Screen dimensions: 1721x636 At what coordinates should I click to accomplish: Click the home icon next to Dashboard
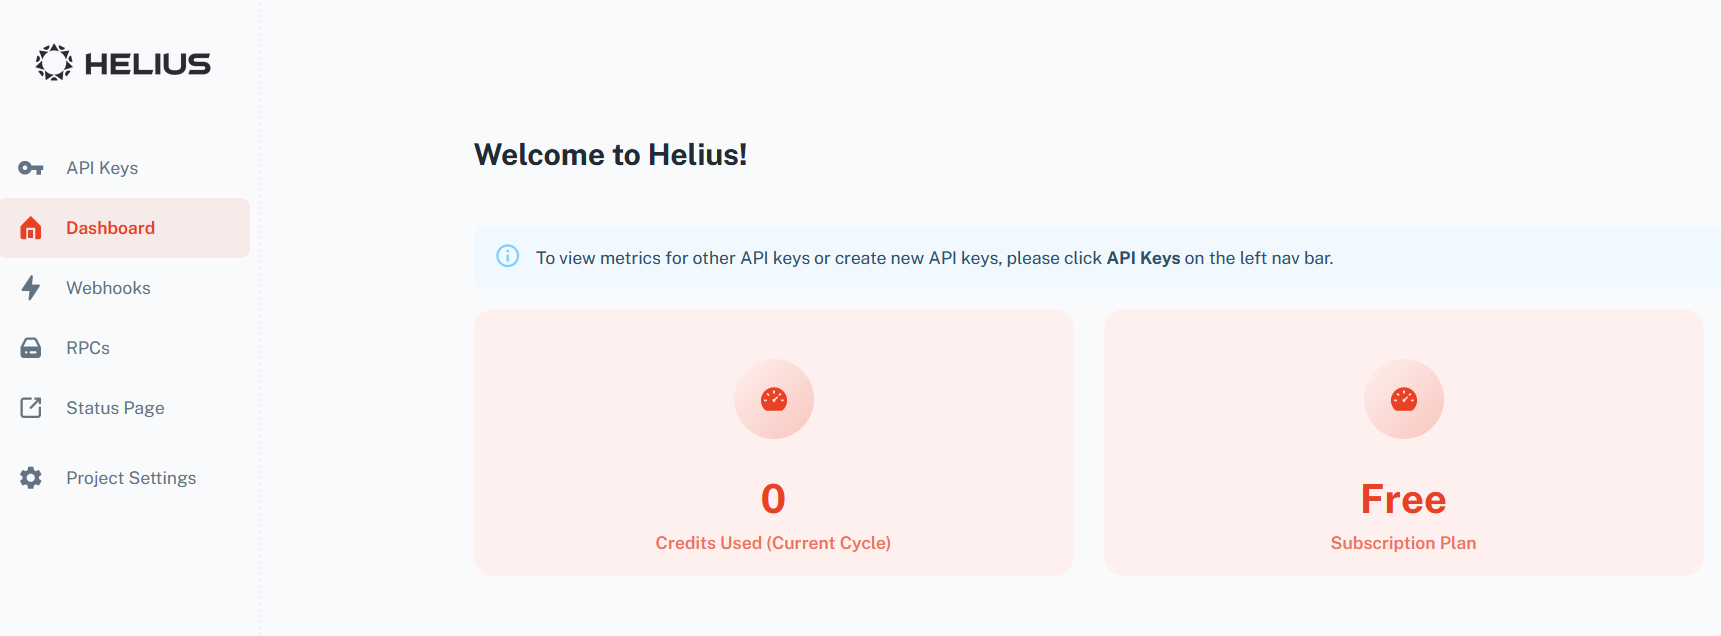click(x=31, y=228)
